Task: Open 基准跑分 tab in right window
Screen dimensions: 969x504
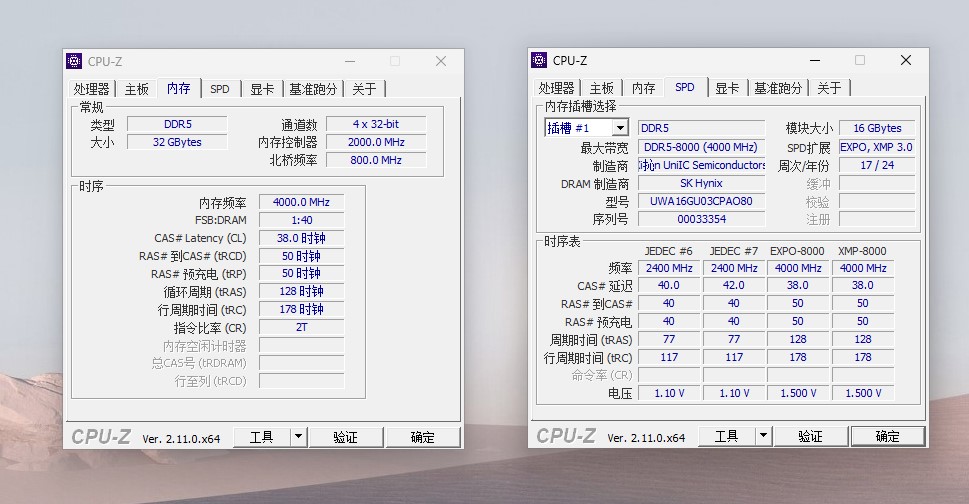Action: (778, 88)
